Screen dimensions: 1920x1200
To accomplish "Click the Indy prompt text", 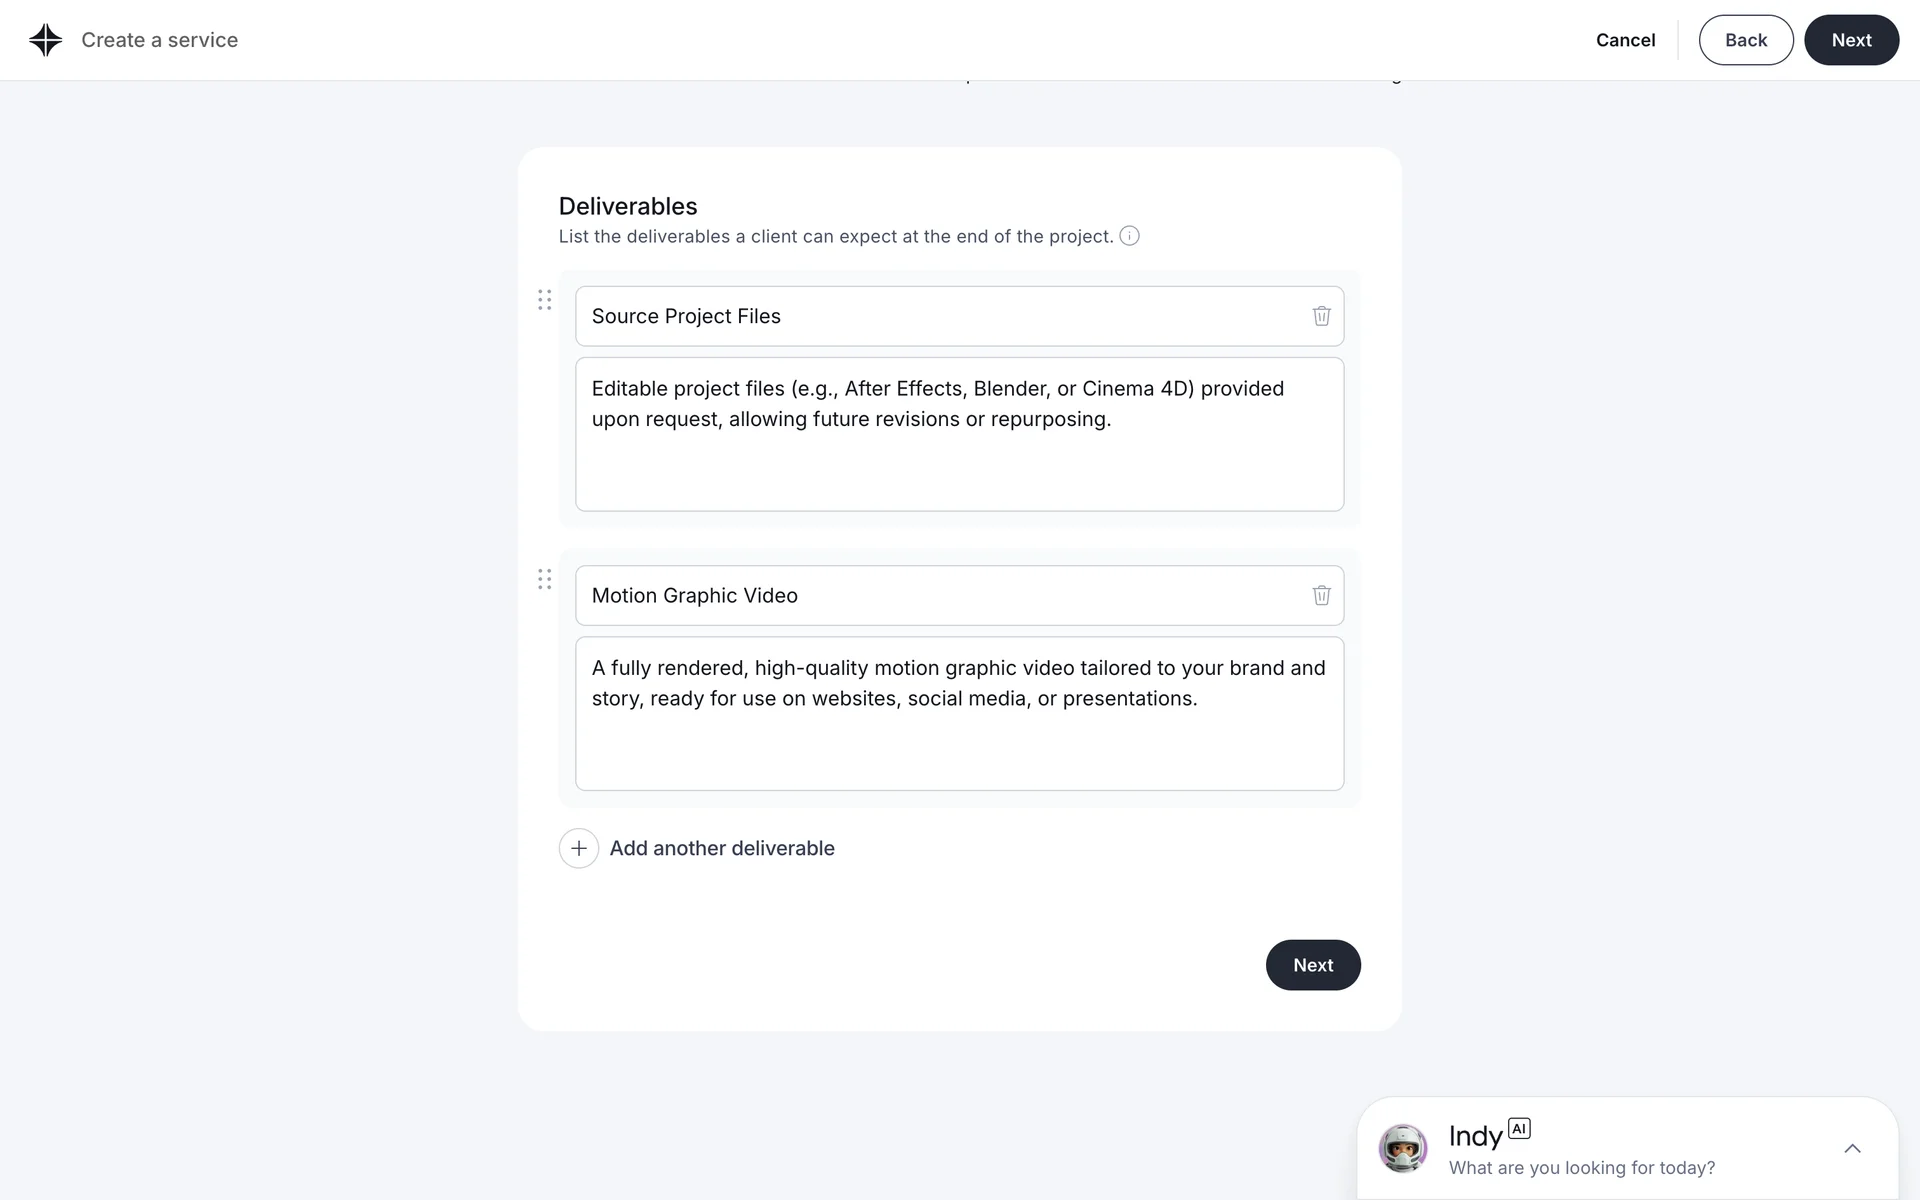I will coord(1581,1167).
